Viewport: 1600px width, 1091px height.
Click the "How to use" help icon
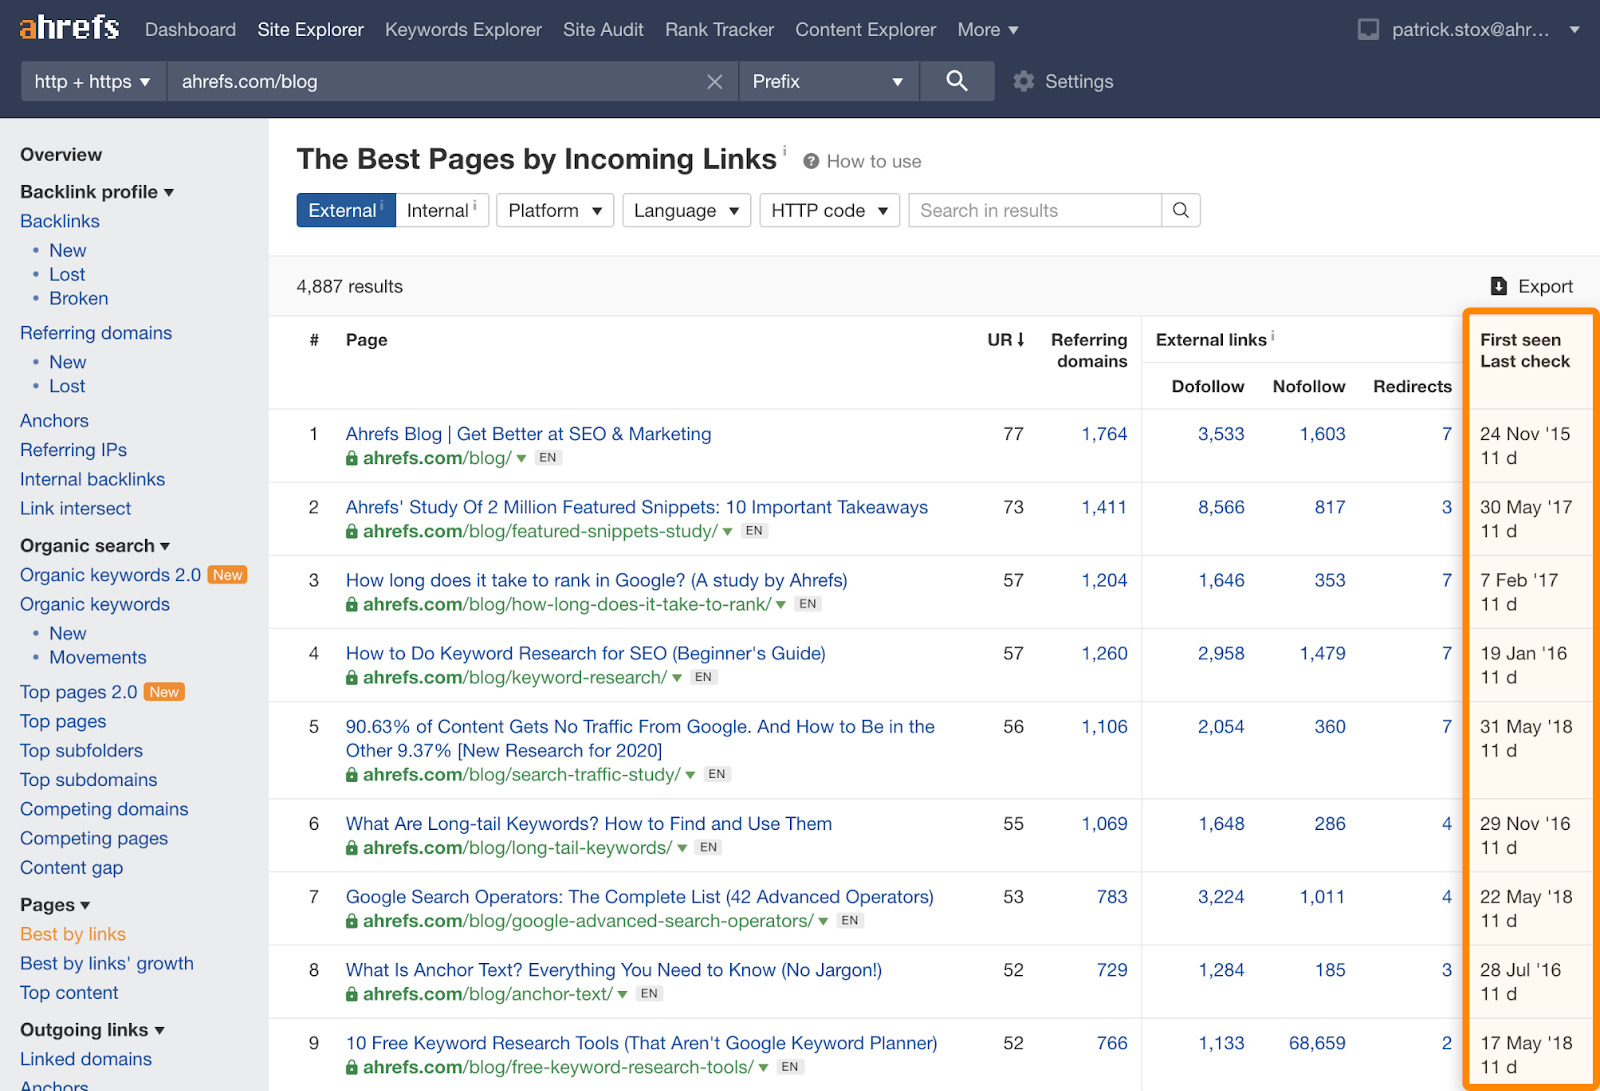811,161
